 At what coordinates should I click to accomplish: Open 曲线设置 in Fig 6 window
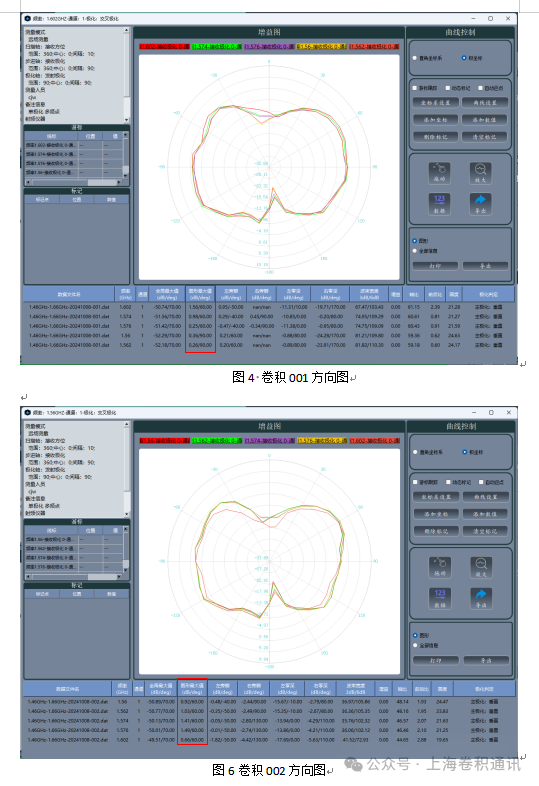tap(485, 497)
